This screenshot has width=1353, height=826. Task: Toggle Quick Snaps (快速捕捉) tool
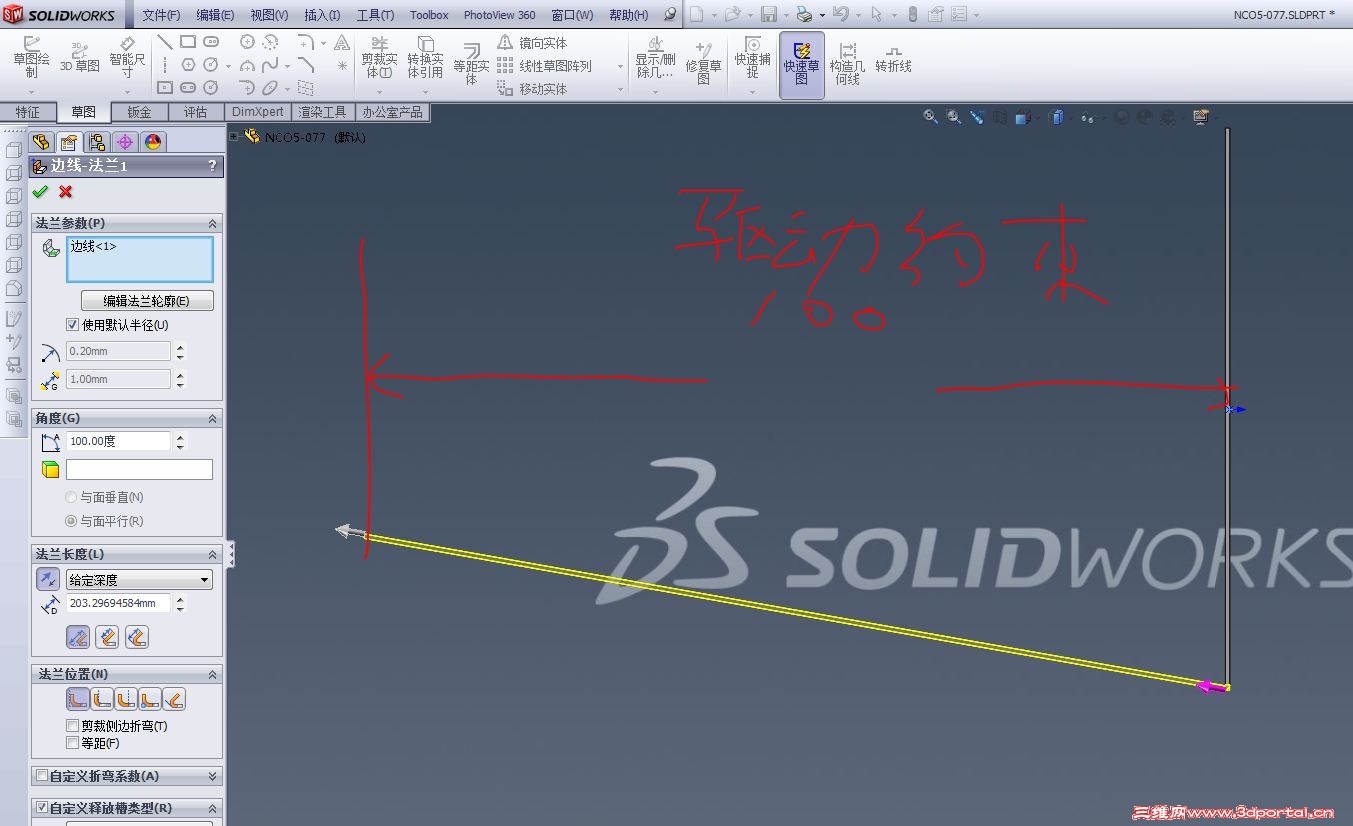752,59
